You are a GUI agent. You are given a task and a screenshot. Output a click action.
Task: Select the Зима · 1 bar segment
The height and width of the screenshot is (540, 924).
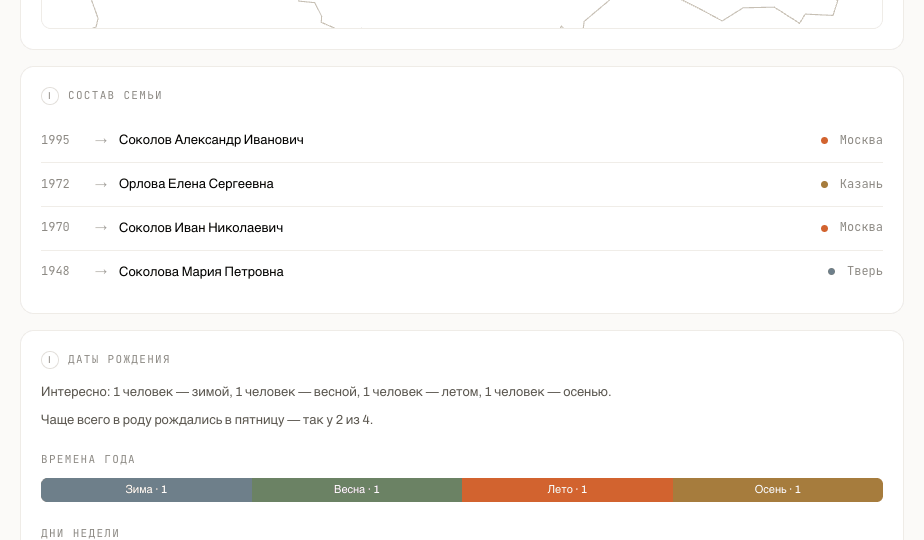point(146,490)
